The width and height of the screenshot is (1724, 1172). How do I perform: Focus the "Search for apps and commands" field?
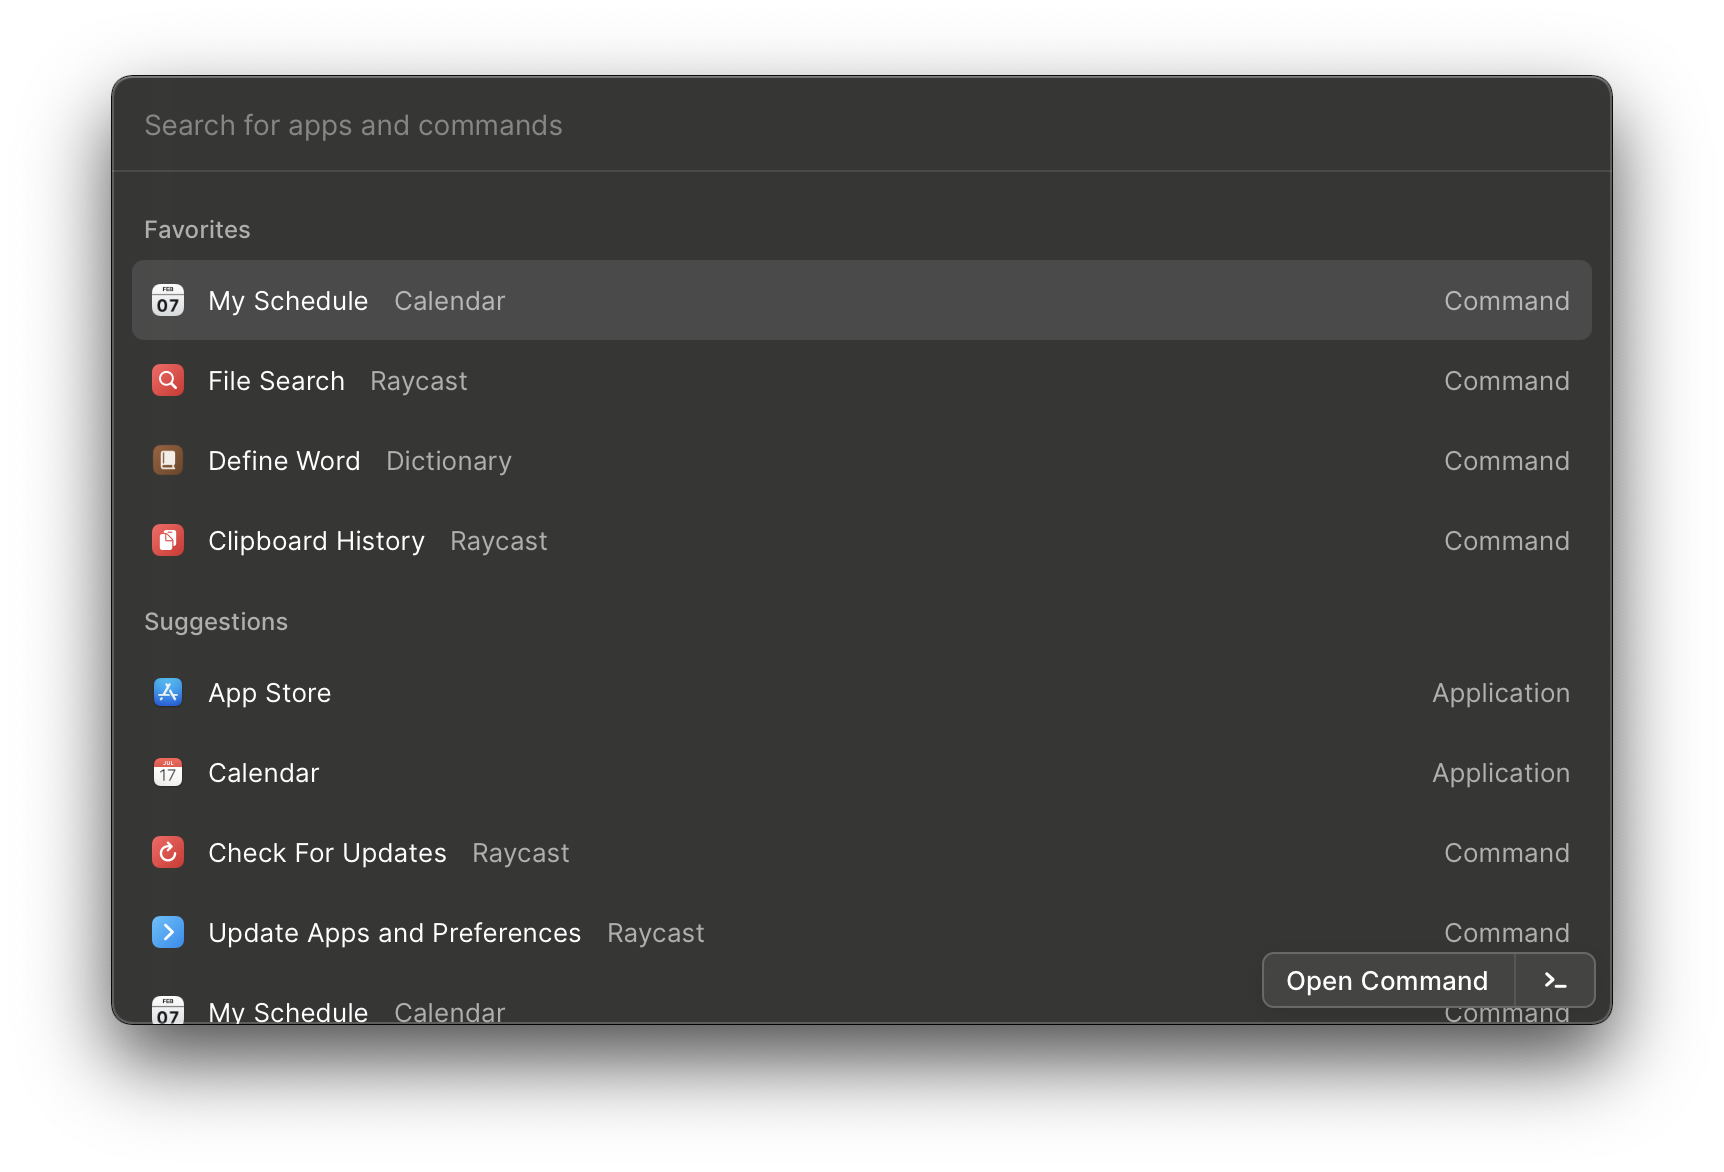[860, 125]
